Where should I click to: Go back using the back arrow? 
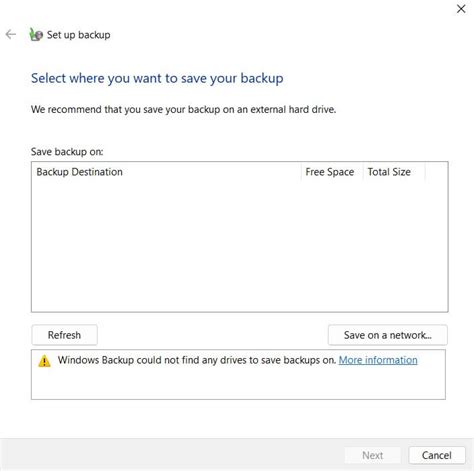click(11, 34)
